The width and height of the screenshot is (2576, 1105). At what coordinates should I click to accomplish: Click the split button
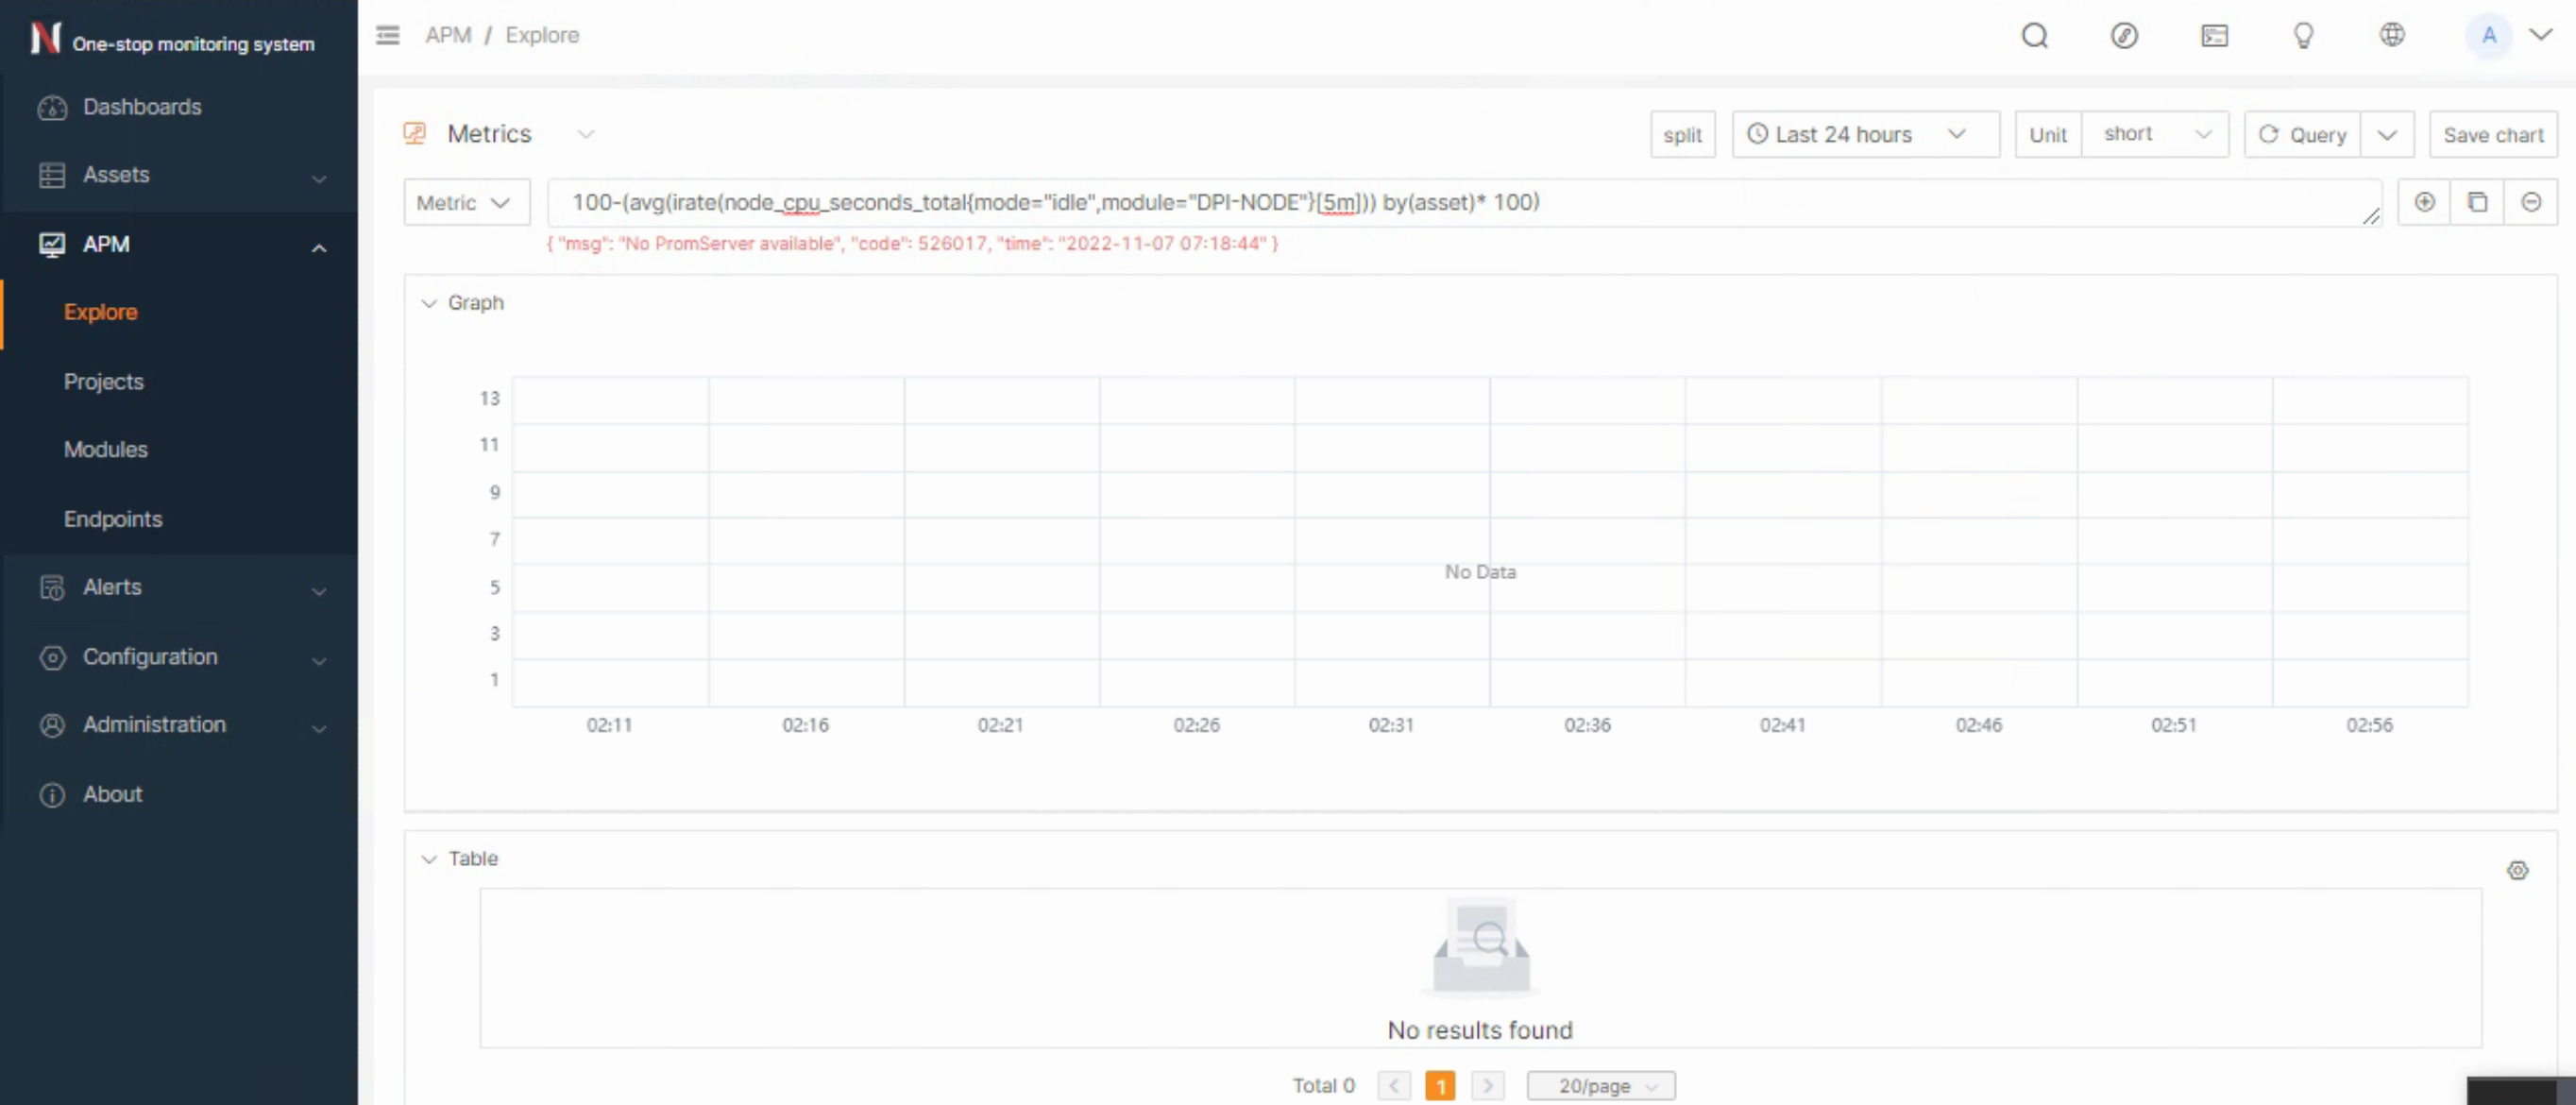(x=1682, y=135)
